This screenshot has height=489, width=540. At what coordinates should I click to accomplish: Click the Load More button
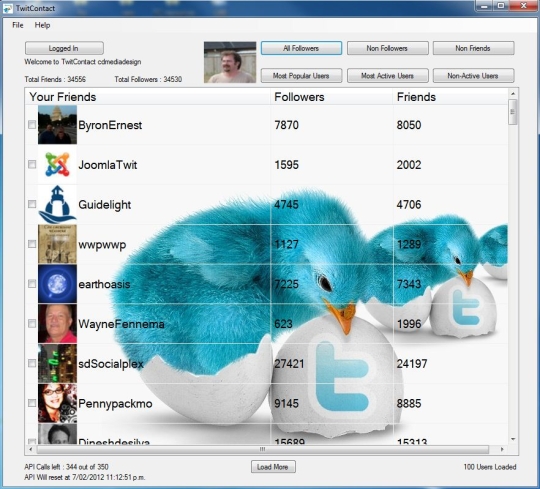click(273, 467)
